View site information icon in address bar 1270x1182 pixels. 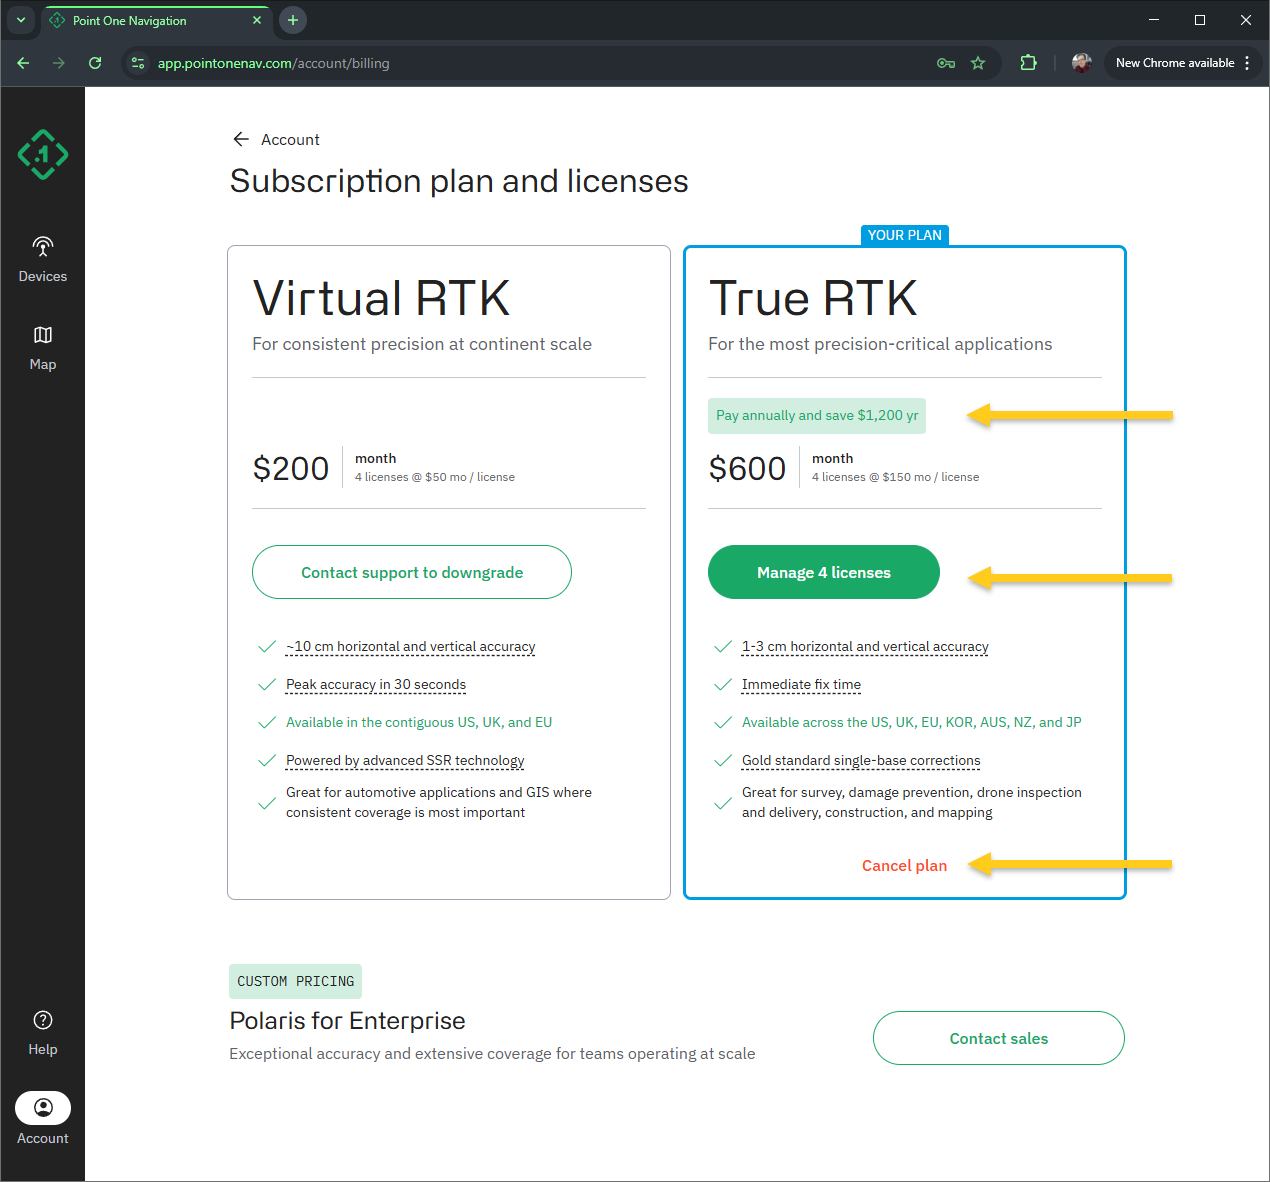[138, 63]
